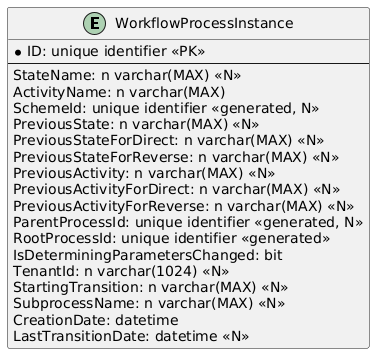Click the bullet marker before ID
The width and height of the screenshot is (382, 361).
[18, 53]
